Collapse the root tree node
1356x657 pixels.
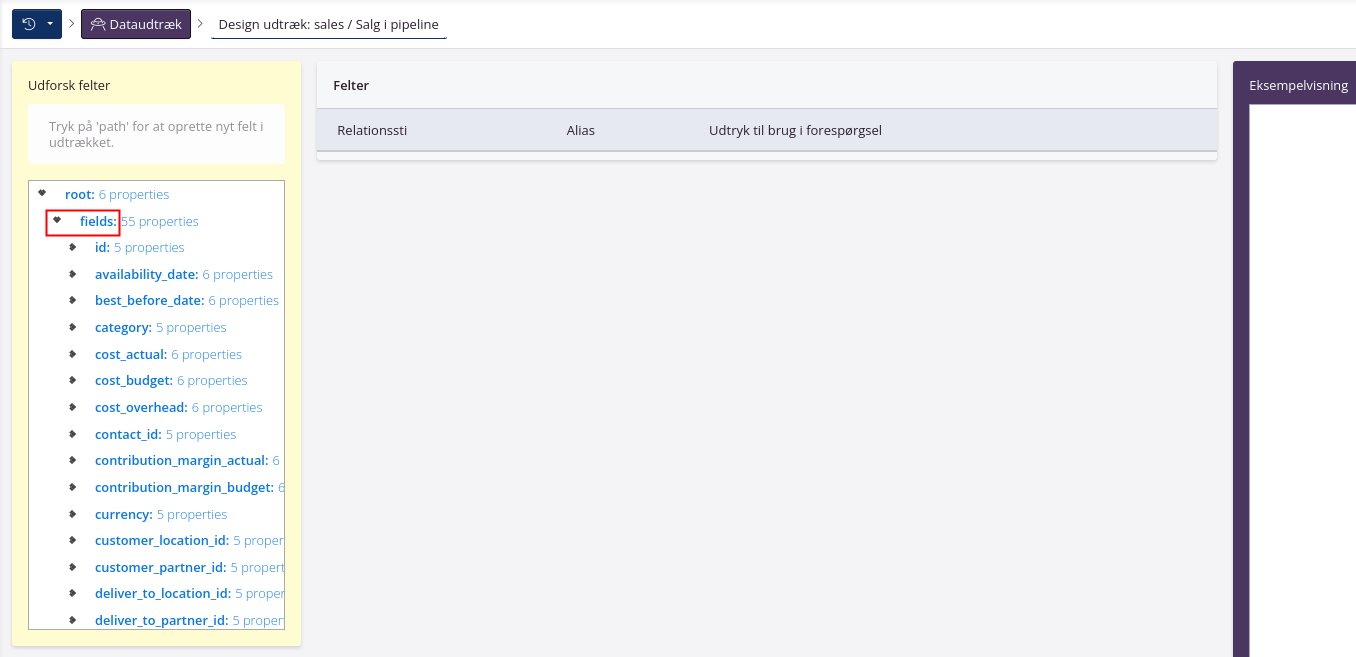coord(42,193)
